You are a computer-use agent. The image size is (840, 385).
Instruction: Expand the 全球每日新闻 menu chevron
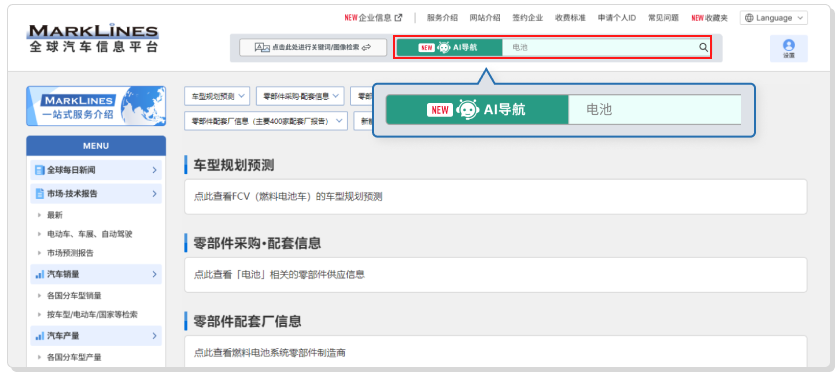pyautogui.click(x=154, y=170)
